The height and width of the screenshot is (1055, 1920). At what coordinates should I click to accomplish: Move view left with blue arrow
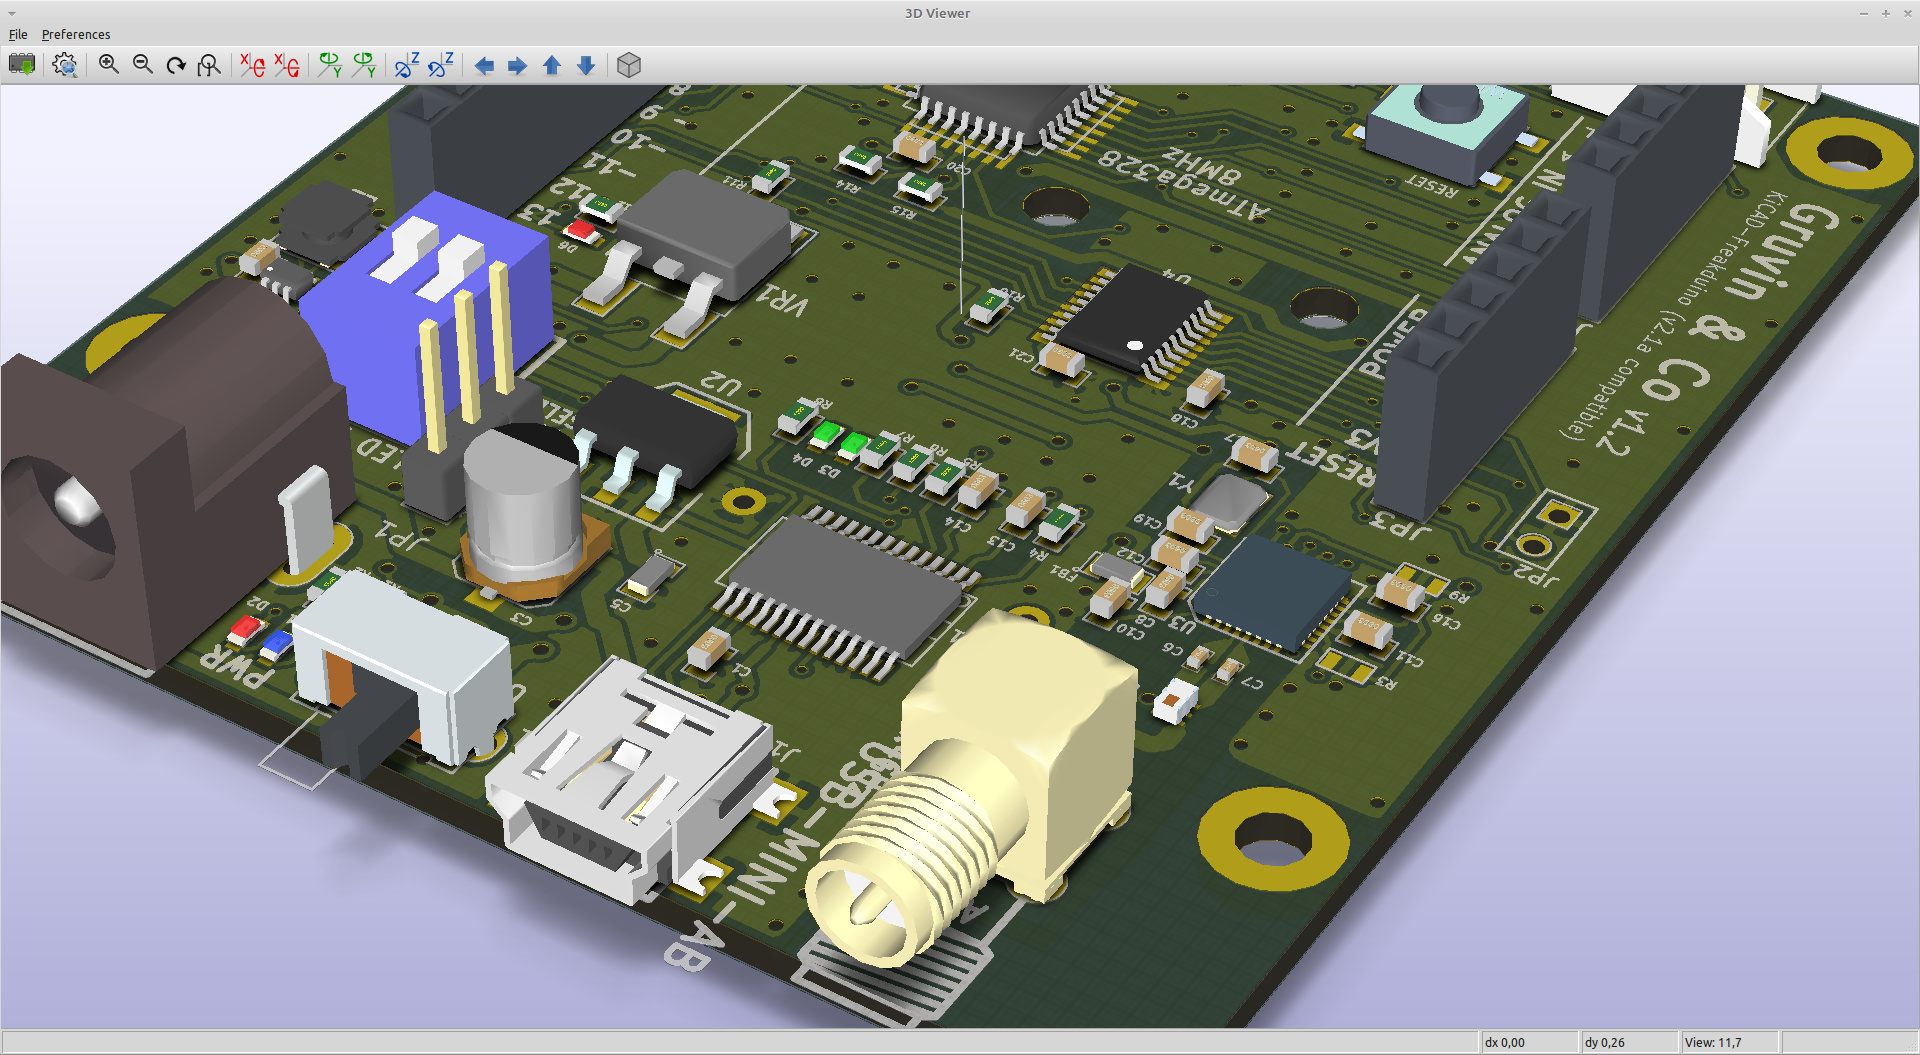point(484,65)
